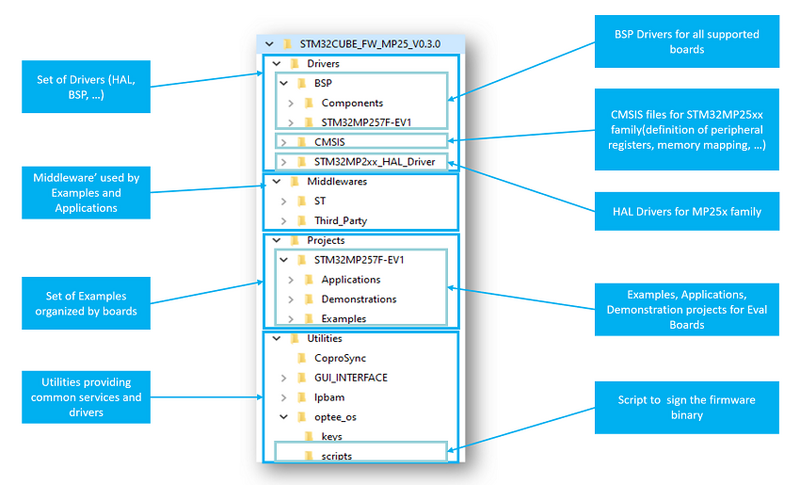This screenshot has width=800, height=485.
Task: Select the Utilities tree label
Action: pos(324,339)
